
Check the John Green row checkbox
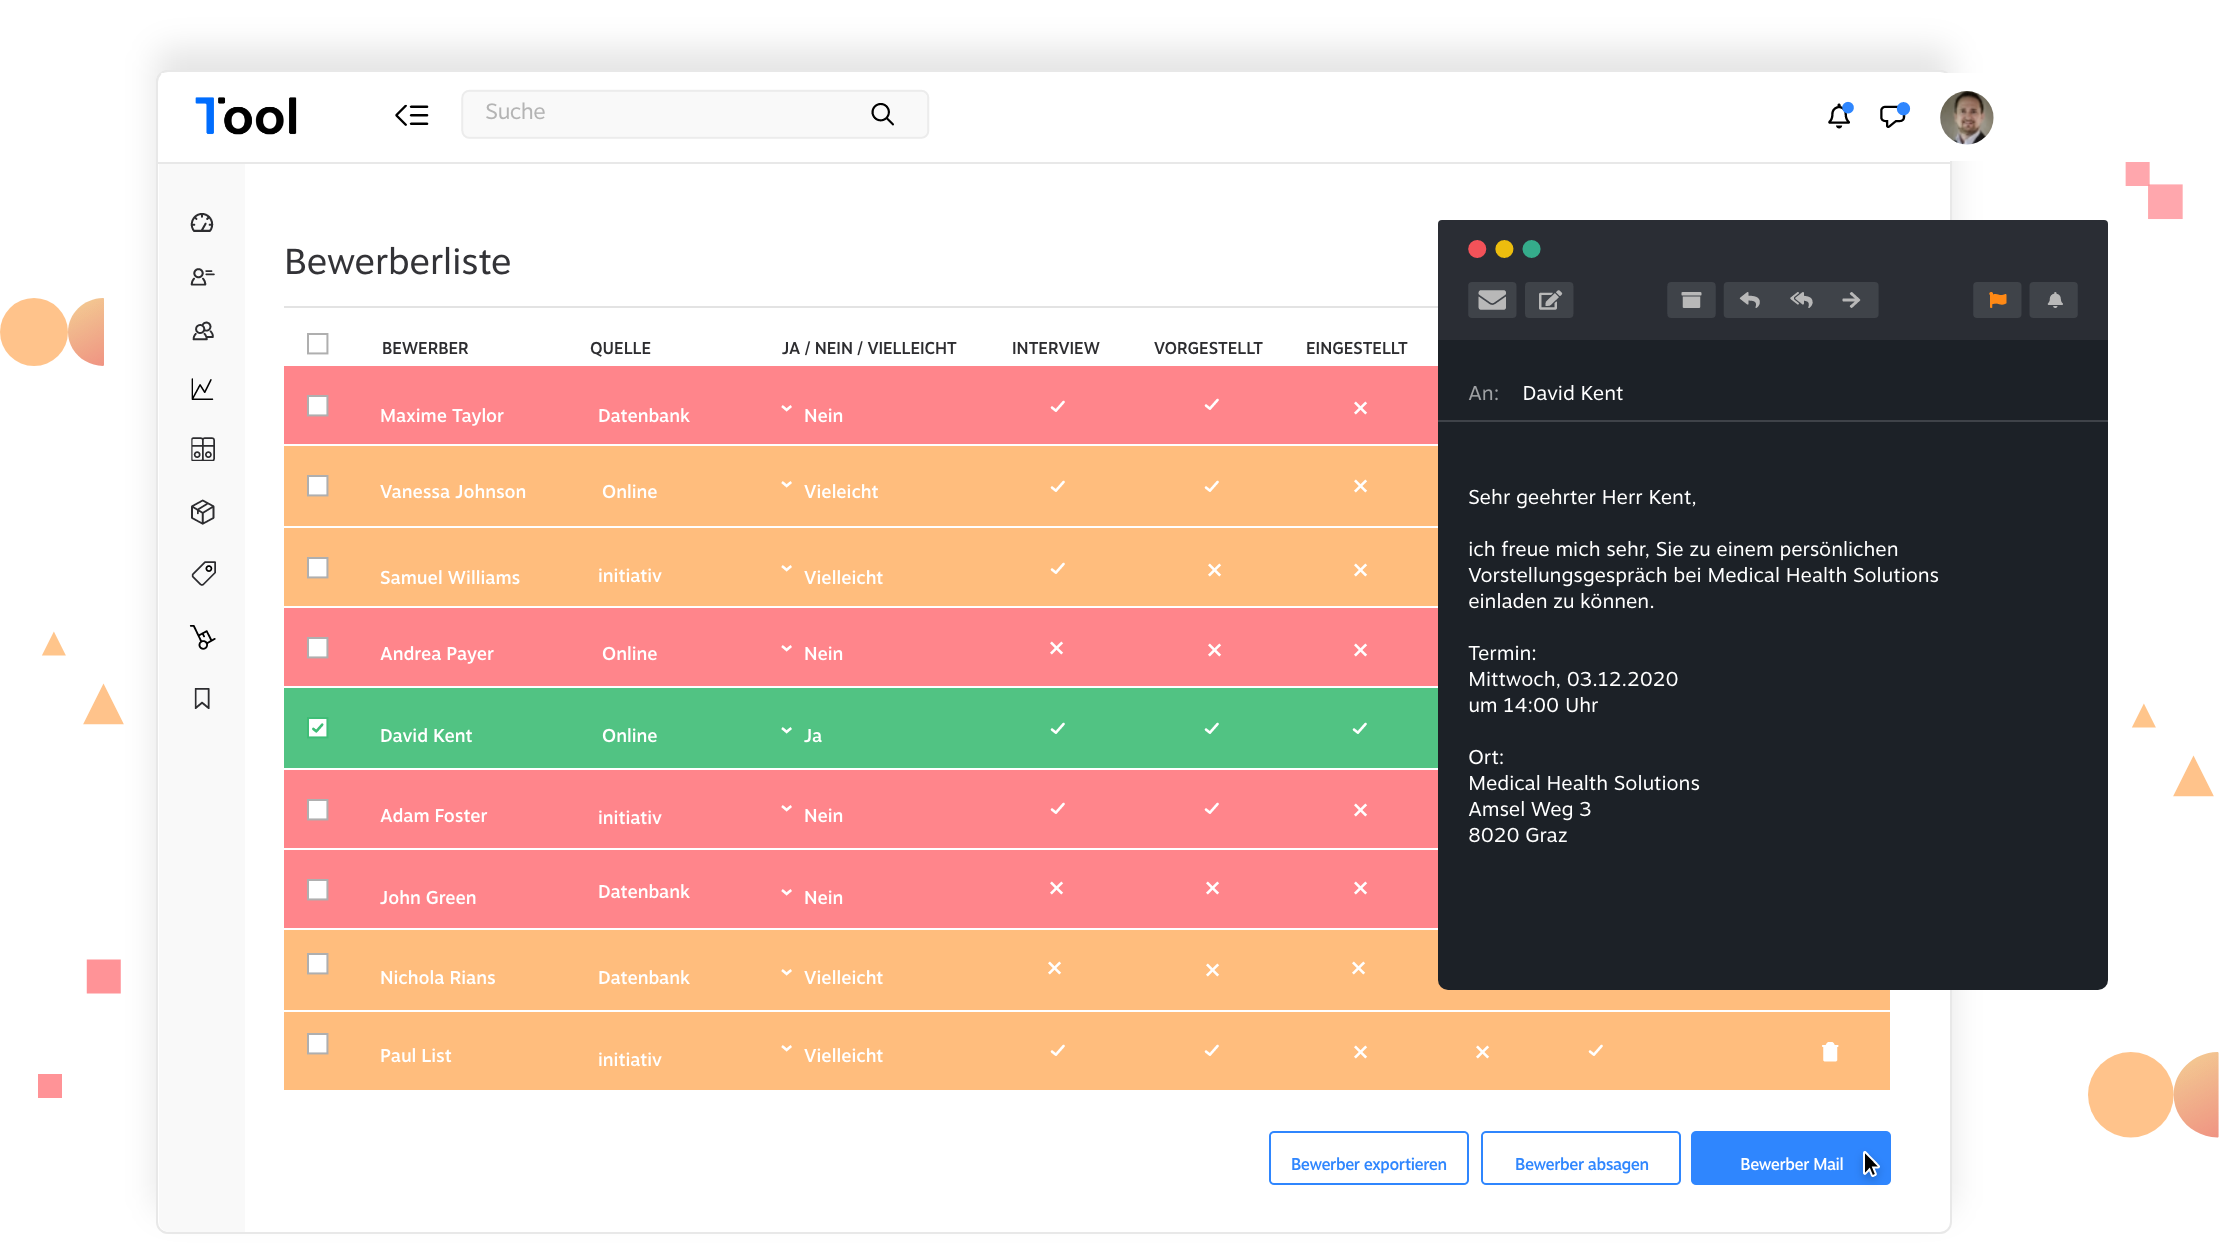coord(318,890)
